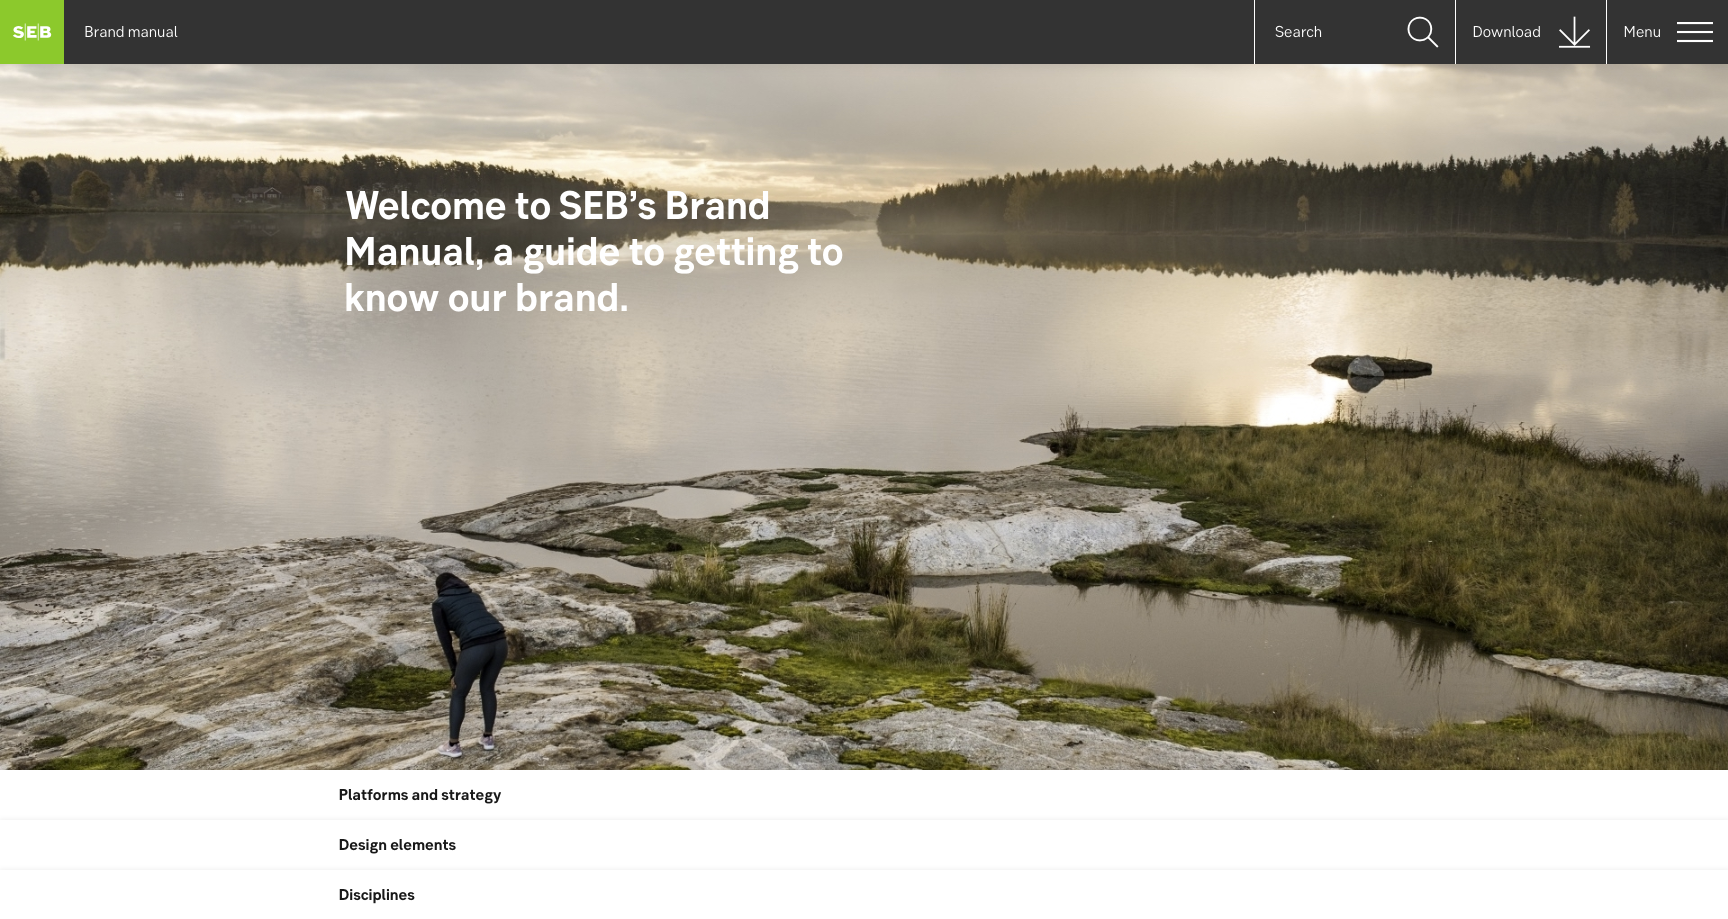This screenshot has height=919, width=1728.
Task: Click the magnifying glass search icon
Action: [x=1422, y=32]
